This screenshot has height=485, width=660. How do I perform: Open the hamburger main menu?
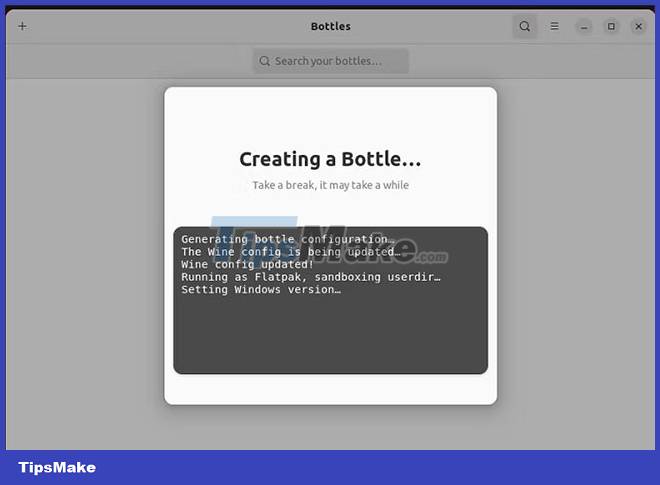coord(554,27)
